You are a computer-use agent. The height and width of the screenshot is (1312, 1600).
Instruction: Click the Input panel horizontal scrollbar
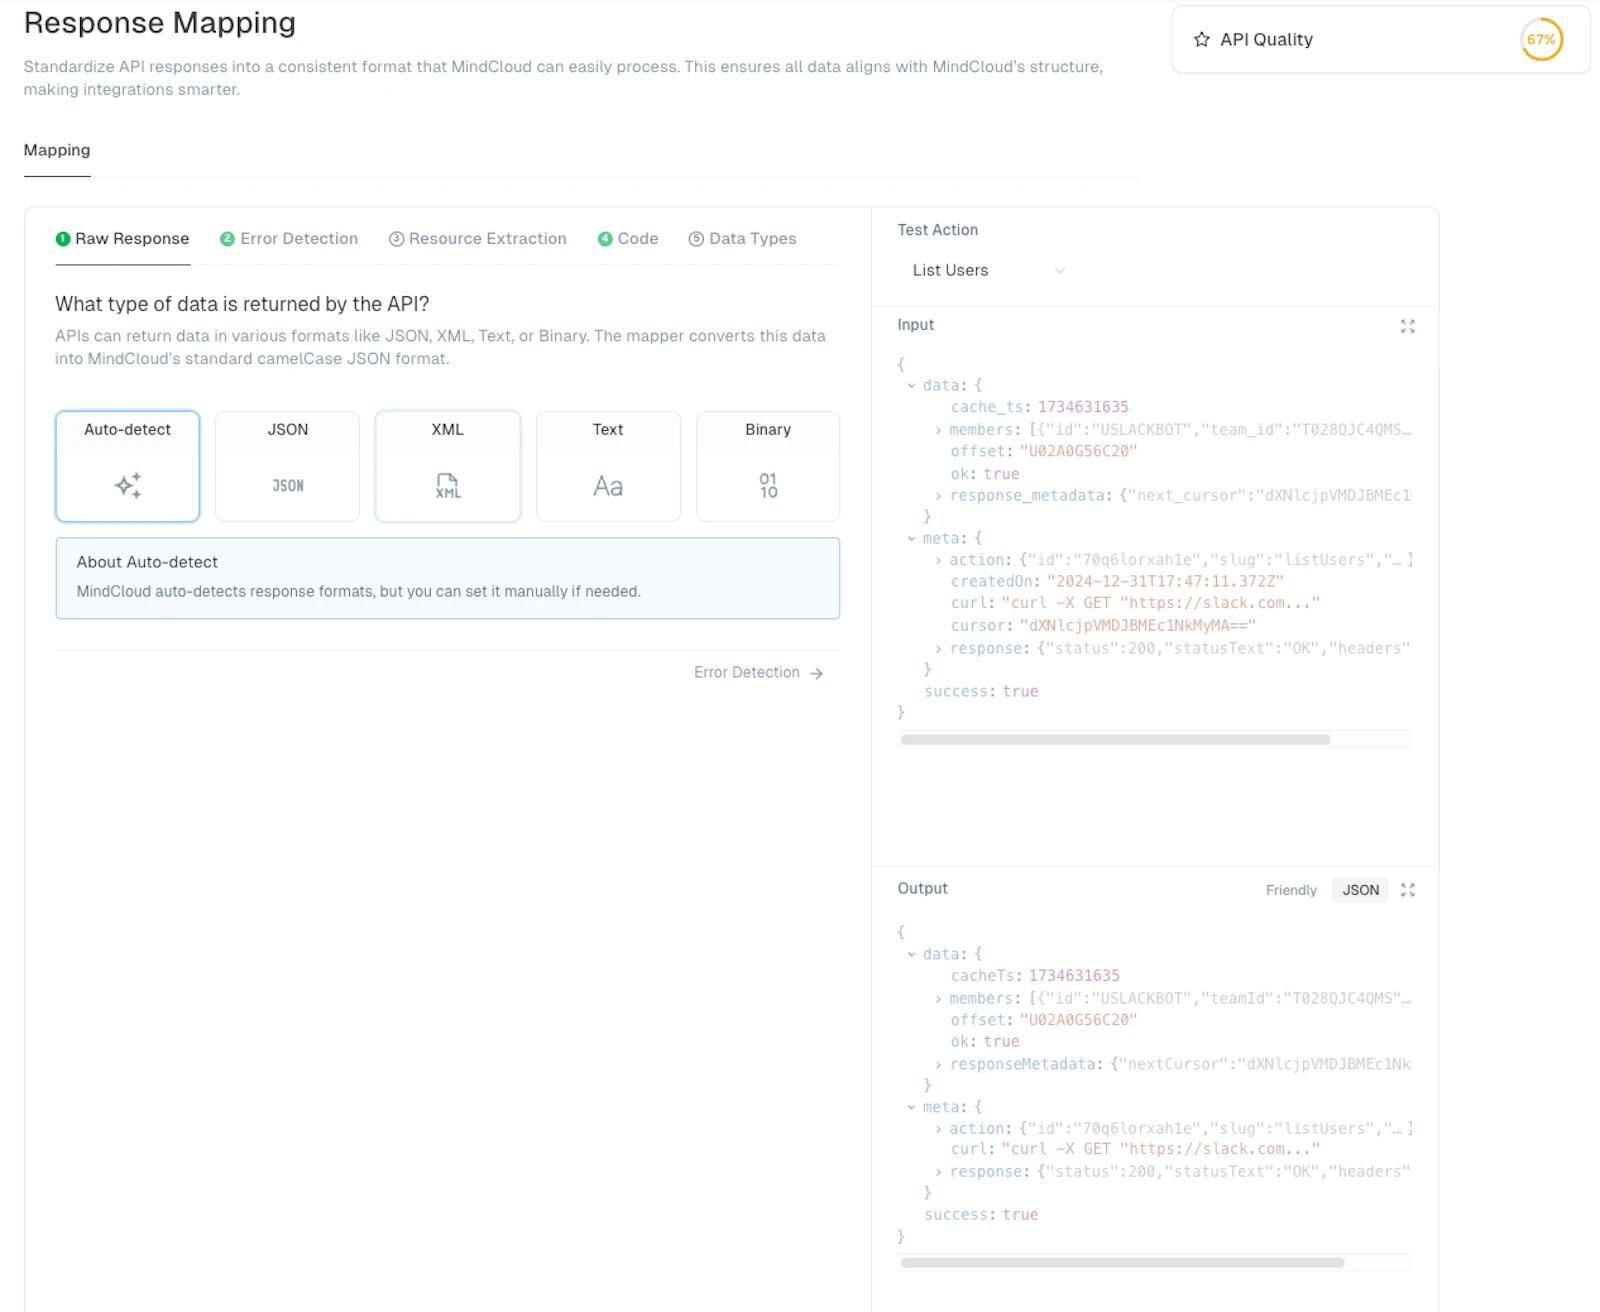pyautogui.click(x=1115, y=740)
